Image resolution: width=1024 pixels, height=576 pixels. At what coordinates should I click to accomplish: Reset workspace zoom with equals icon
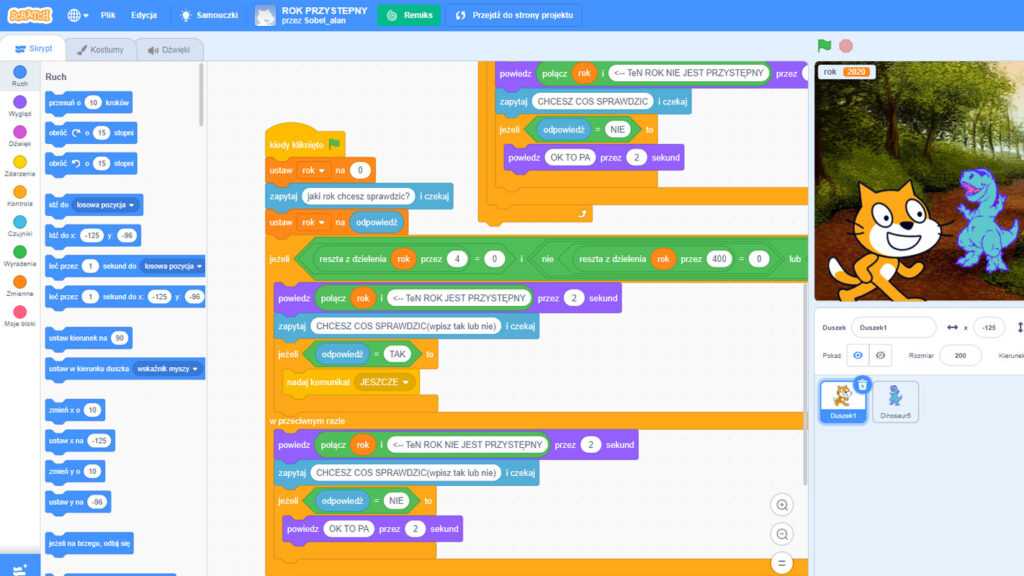[x=782, y=563]
